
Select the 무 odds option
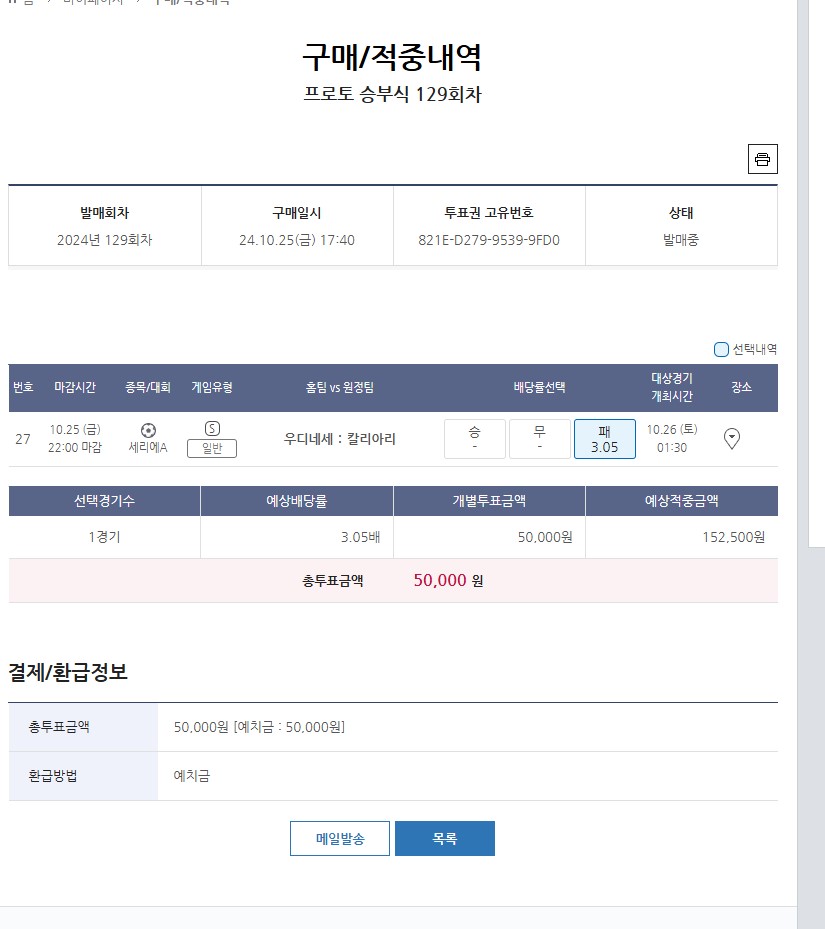(x=539, y=438)
